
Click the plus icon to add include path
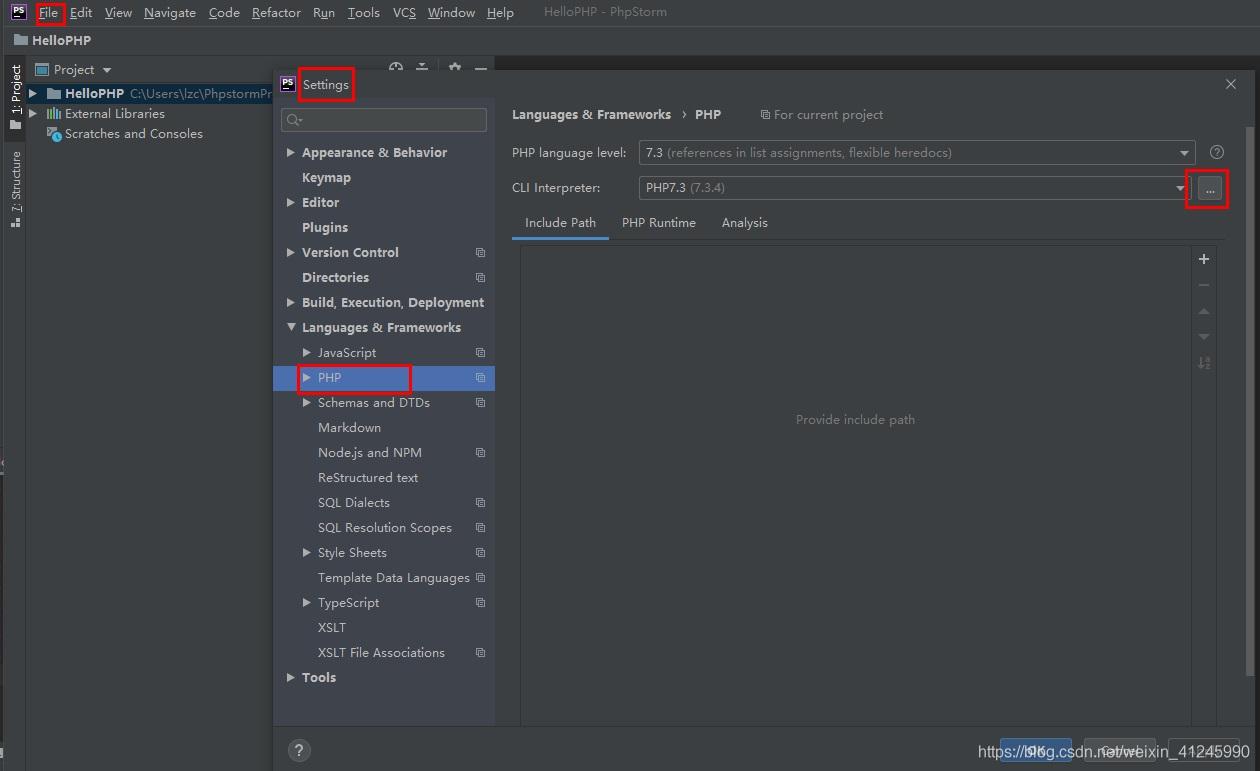tap(1204, 259)
